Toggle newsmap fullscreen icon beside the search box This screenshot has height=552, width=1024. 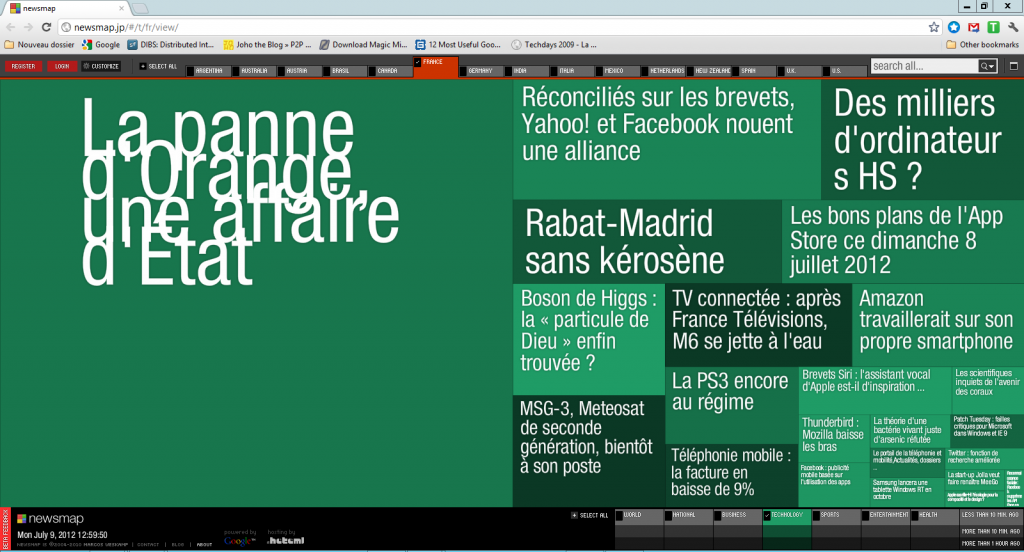pyautogui.click(x=1014, y=66)
